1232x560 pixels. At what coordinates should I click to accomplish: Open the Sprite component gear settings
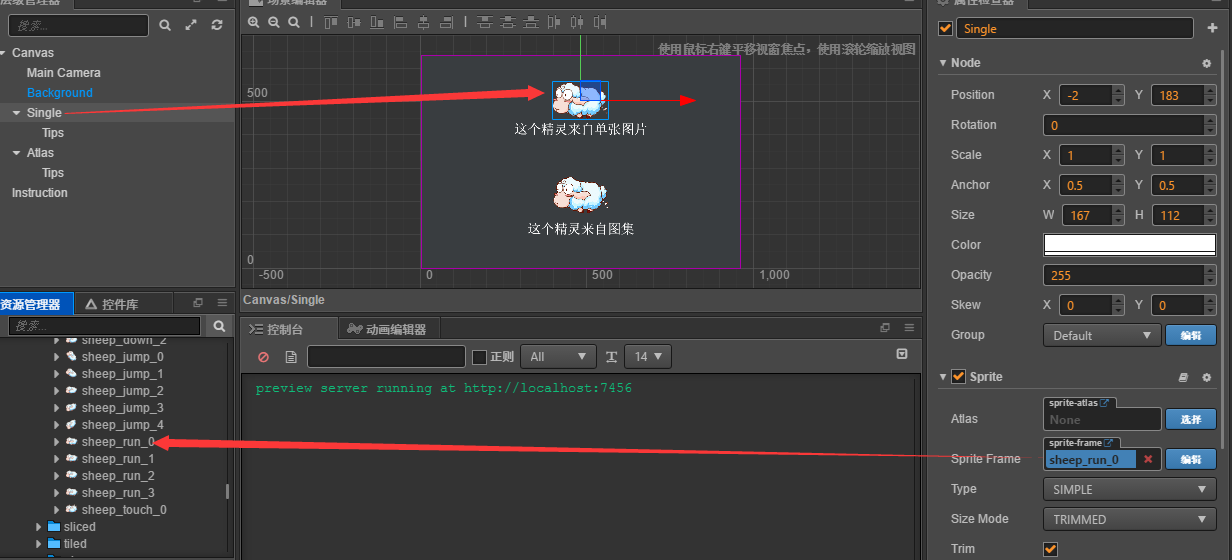coord(1206,377)
